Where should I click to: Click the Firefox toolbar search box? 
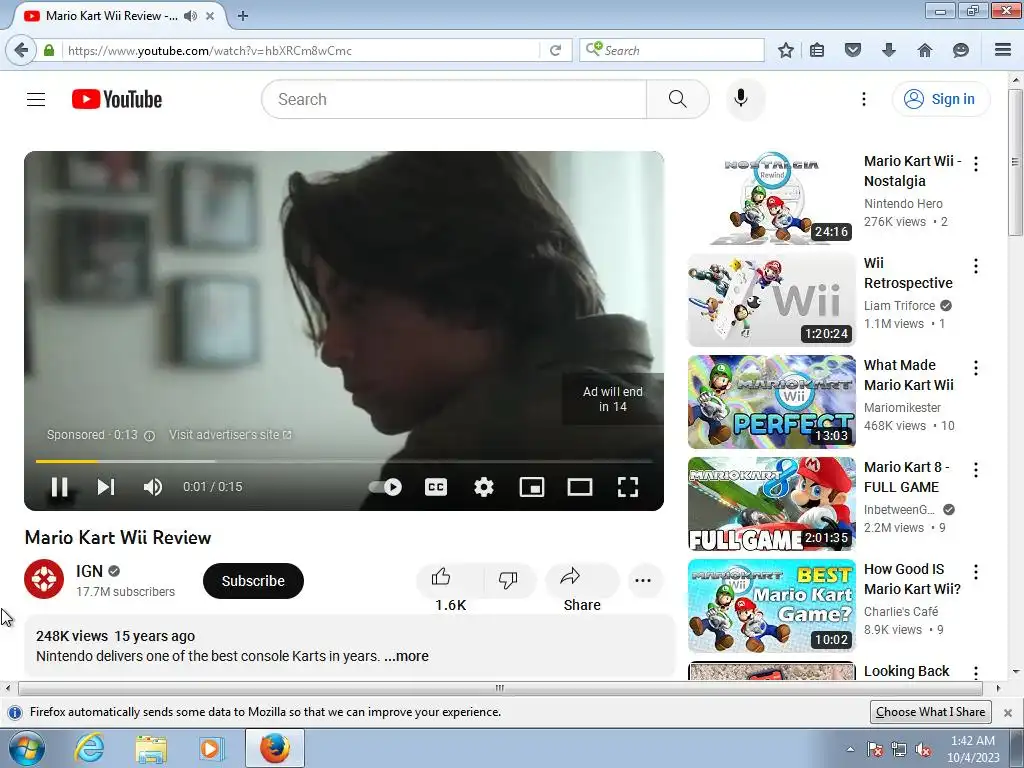(671, 50)
